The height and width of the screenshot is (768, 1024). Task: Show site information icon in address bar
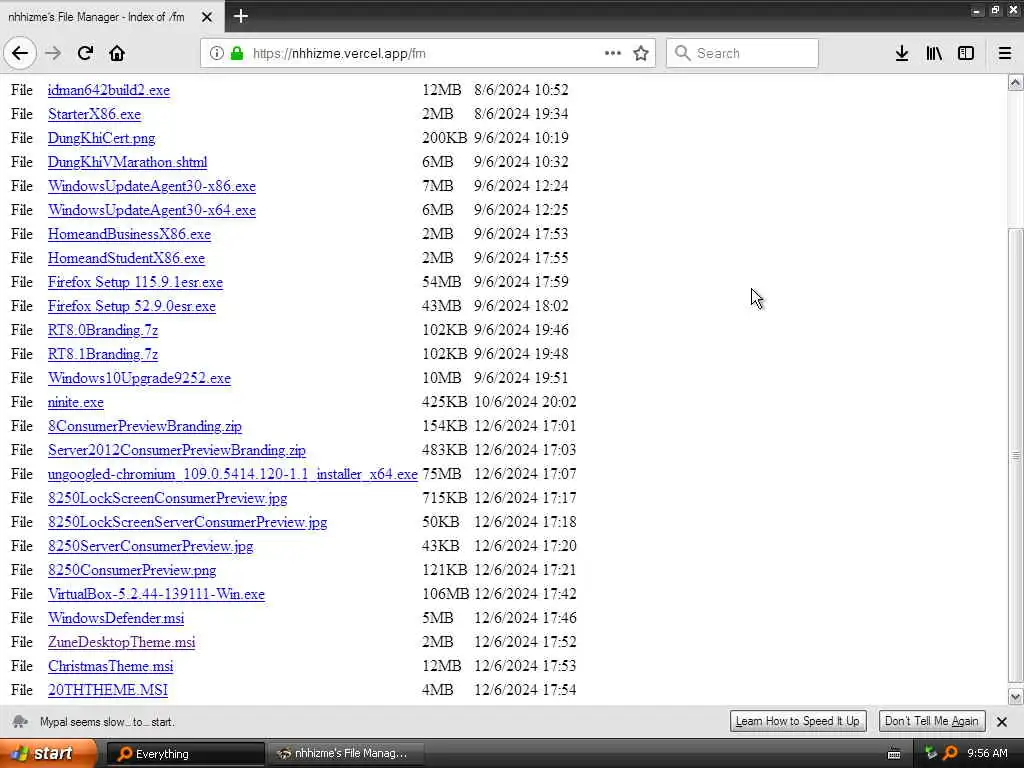[216, 53]
